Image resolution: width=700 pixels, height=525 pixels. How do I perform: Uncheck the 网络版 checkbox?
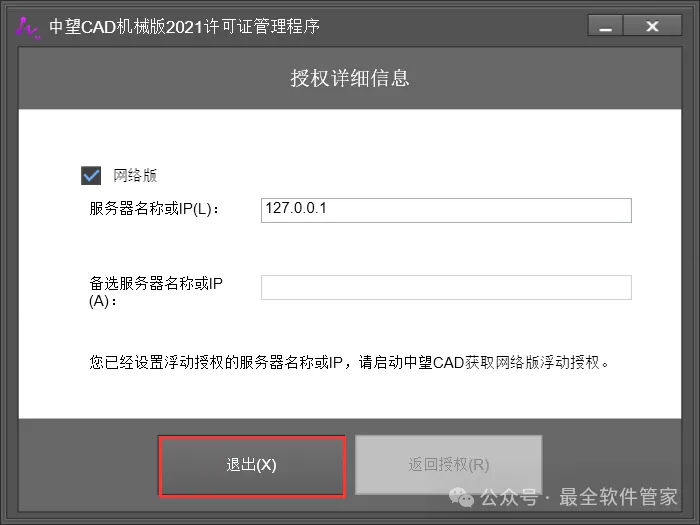pos(91,175)
